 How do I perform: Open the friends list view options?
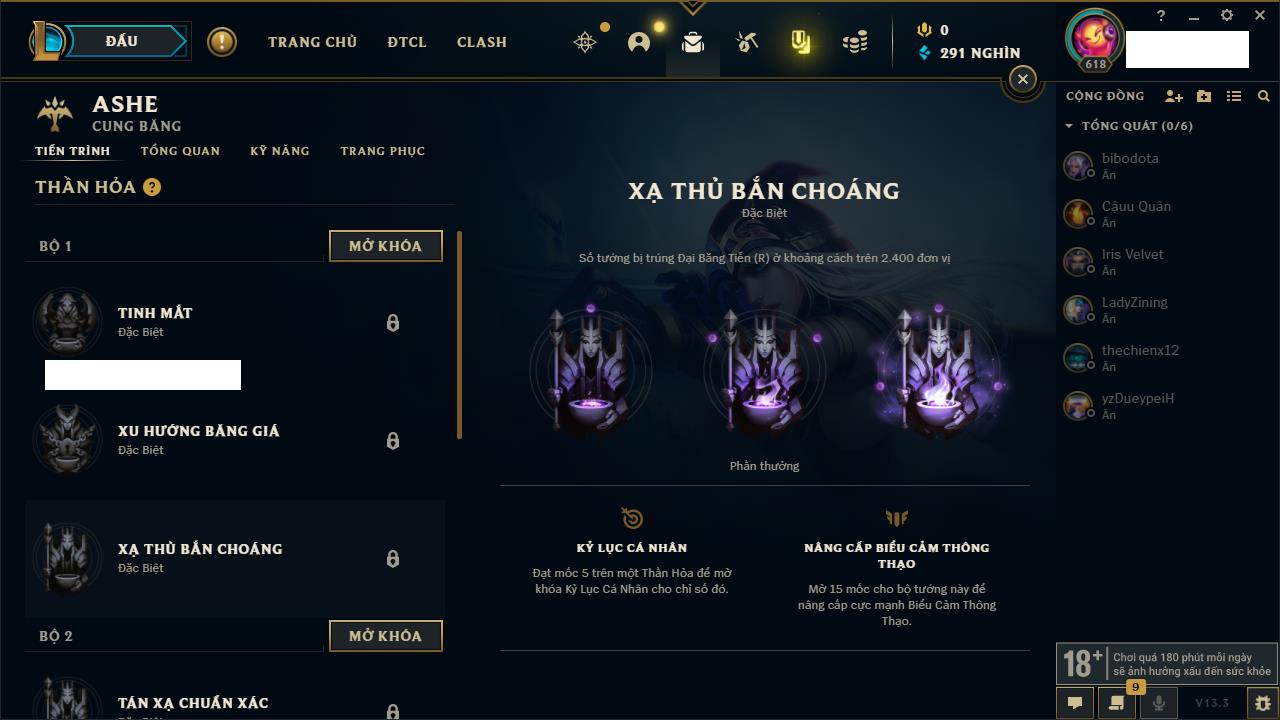point(1234,96)
